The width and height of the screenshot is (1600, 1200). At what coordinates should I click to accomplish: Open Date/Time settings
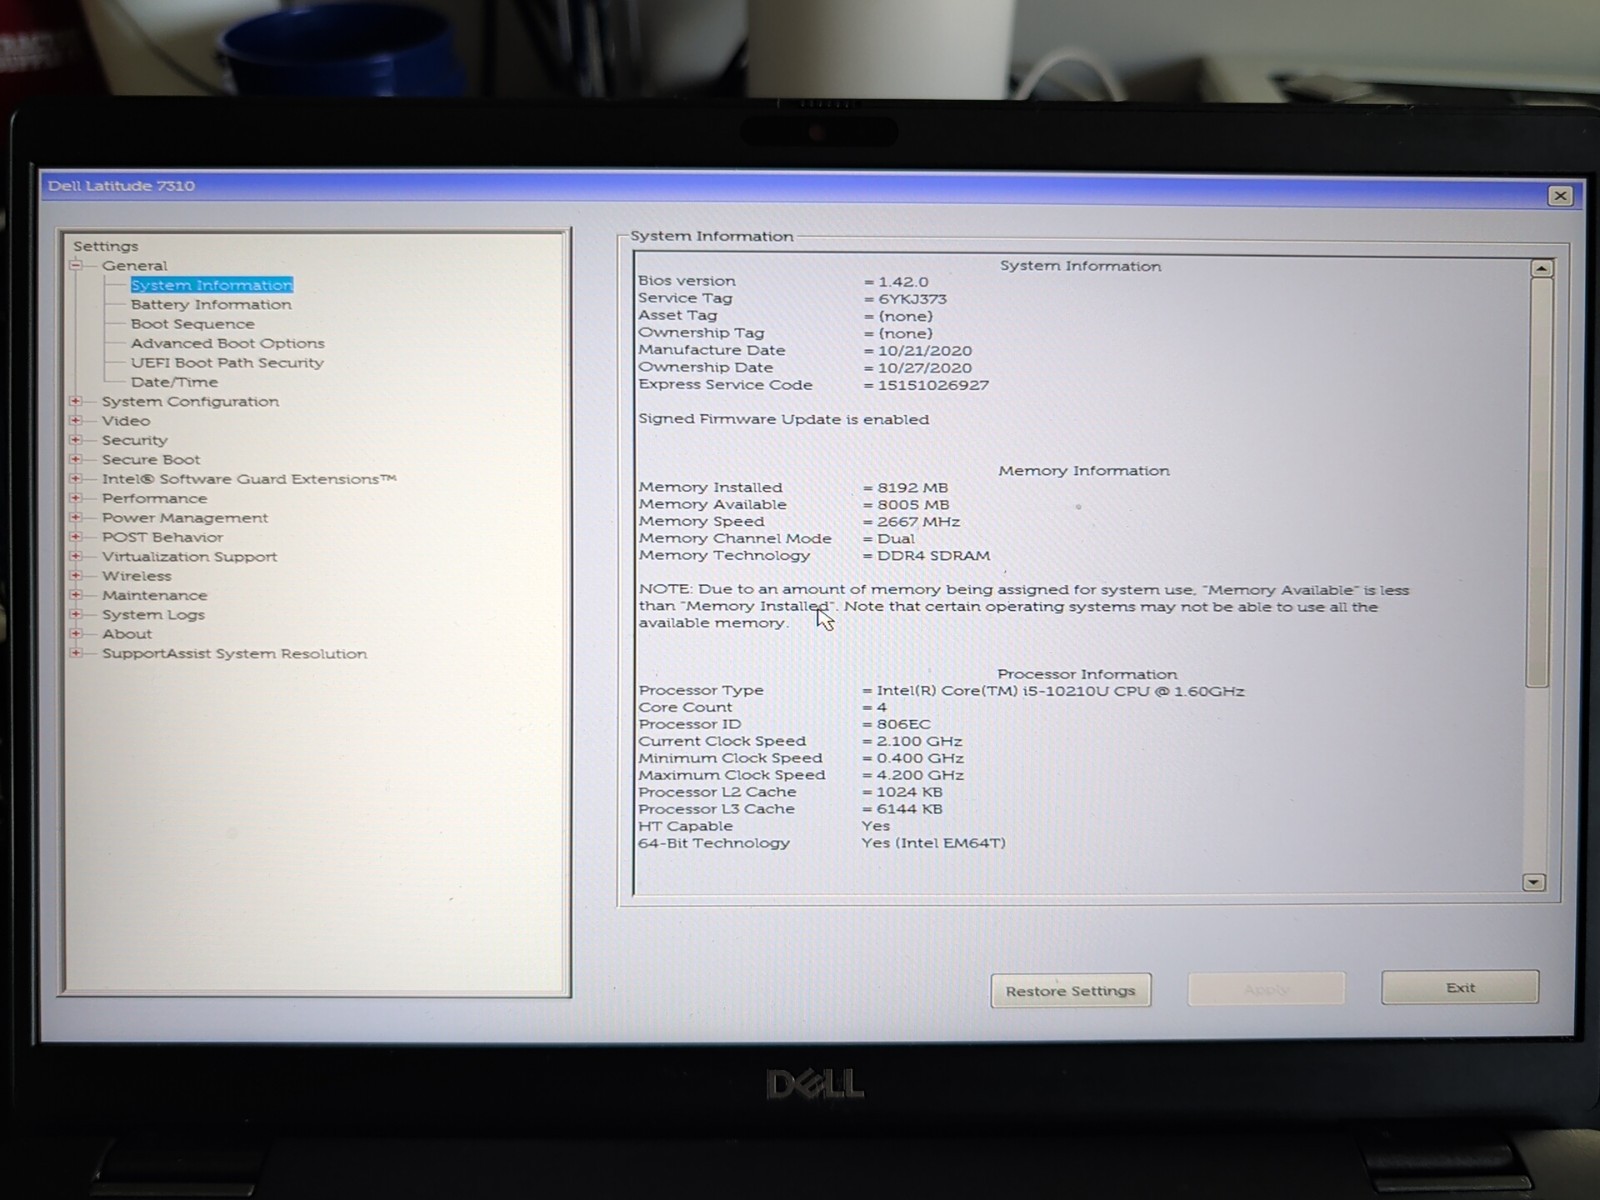[174, 382]
